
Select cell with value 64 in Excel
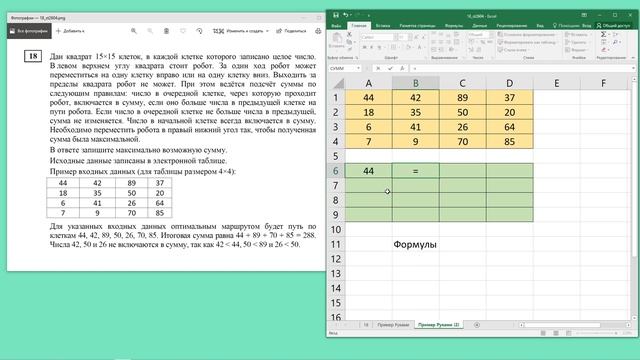coord(509,127)
